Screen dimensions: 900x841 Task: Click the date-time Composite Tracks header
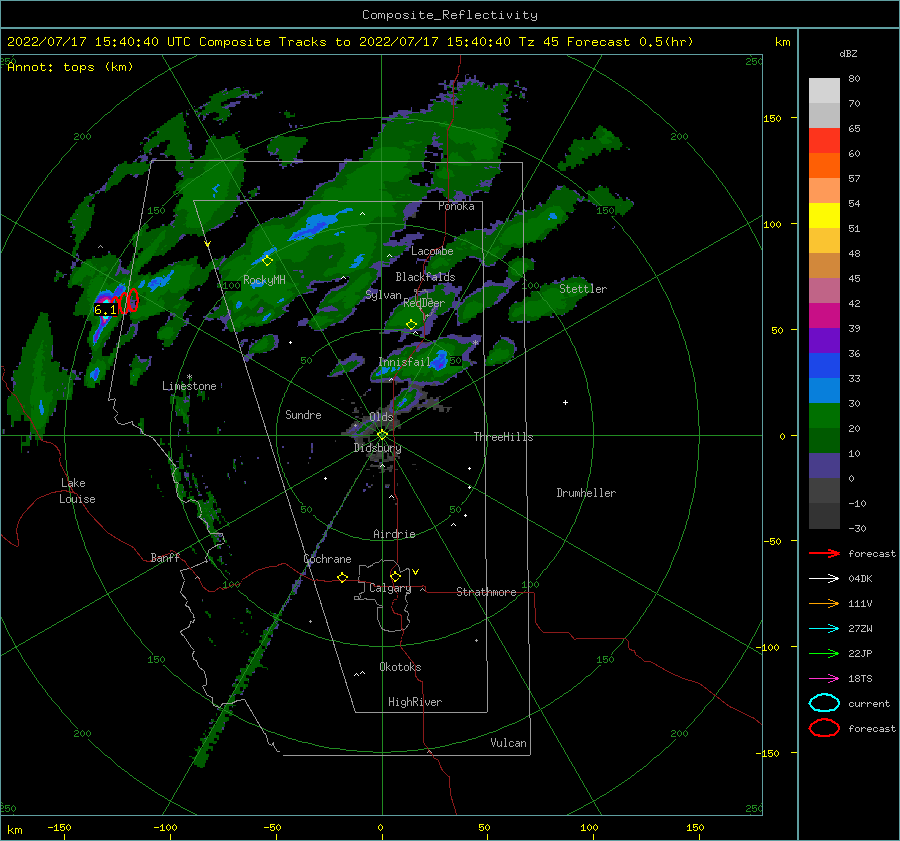(350, 42)
